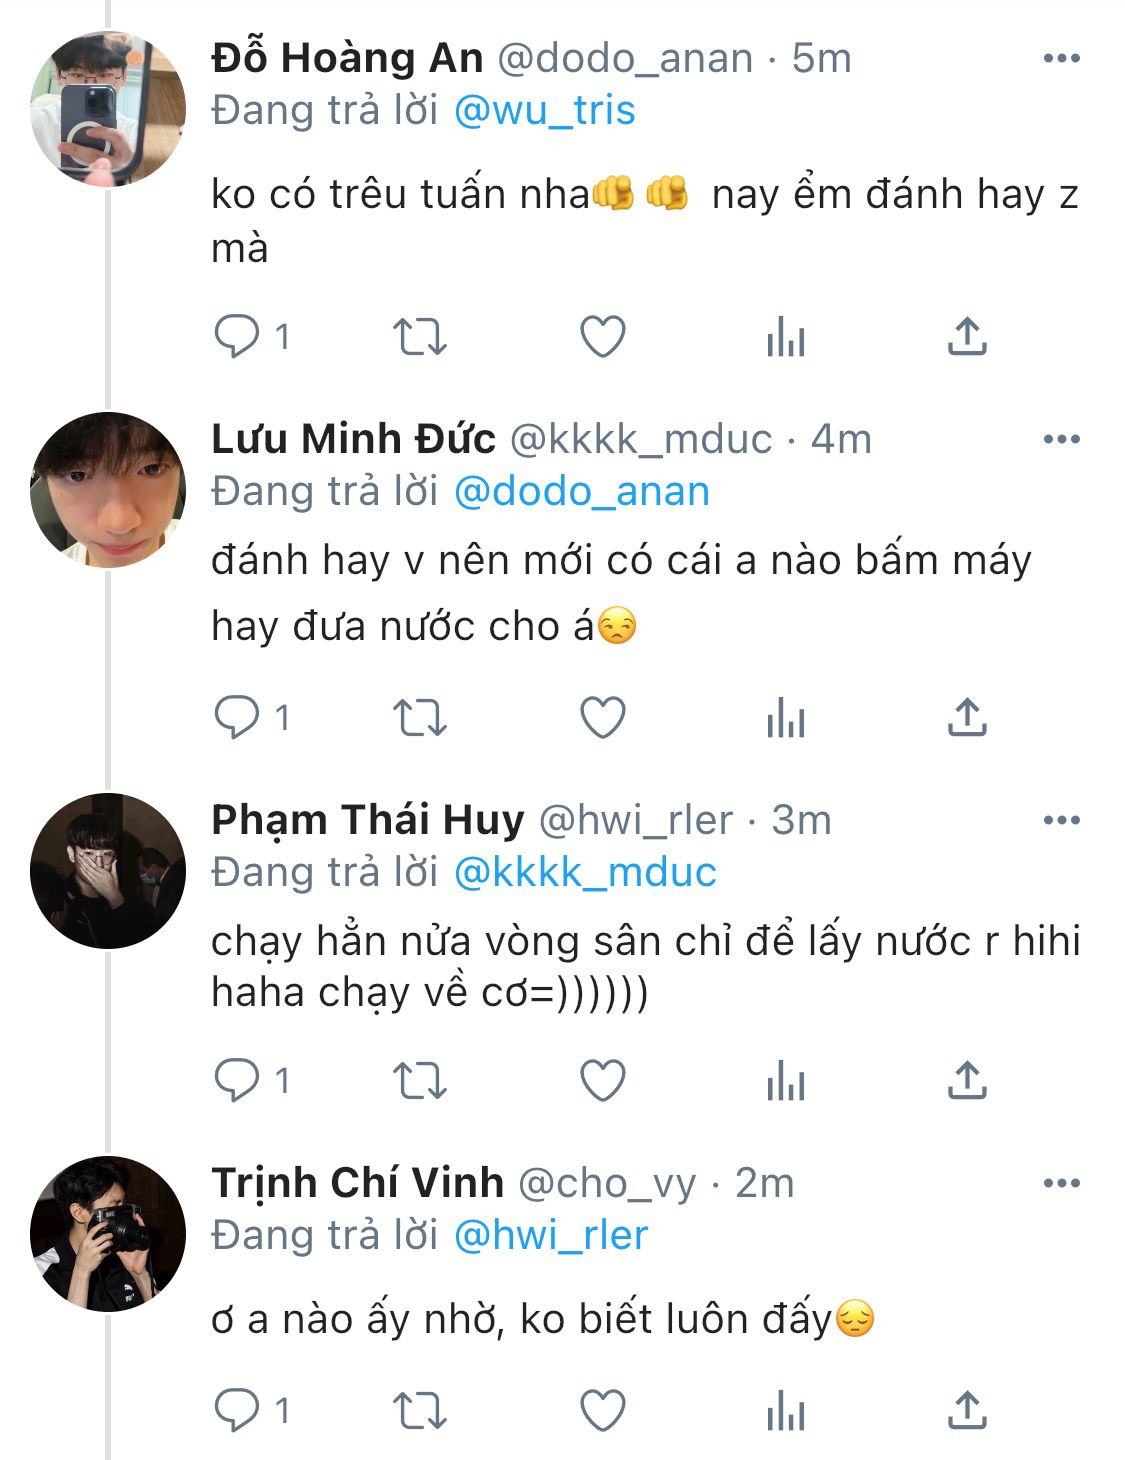The image size is (1125, 1460).
Task: Open the @kkkk_mduc mention link
Action: pyautogui.click(x=585, y=873)
